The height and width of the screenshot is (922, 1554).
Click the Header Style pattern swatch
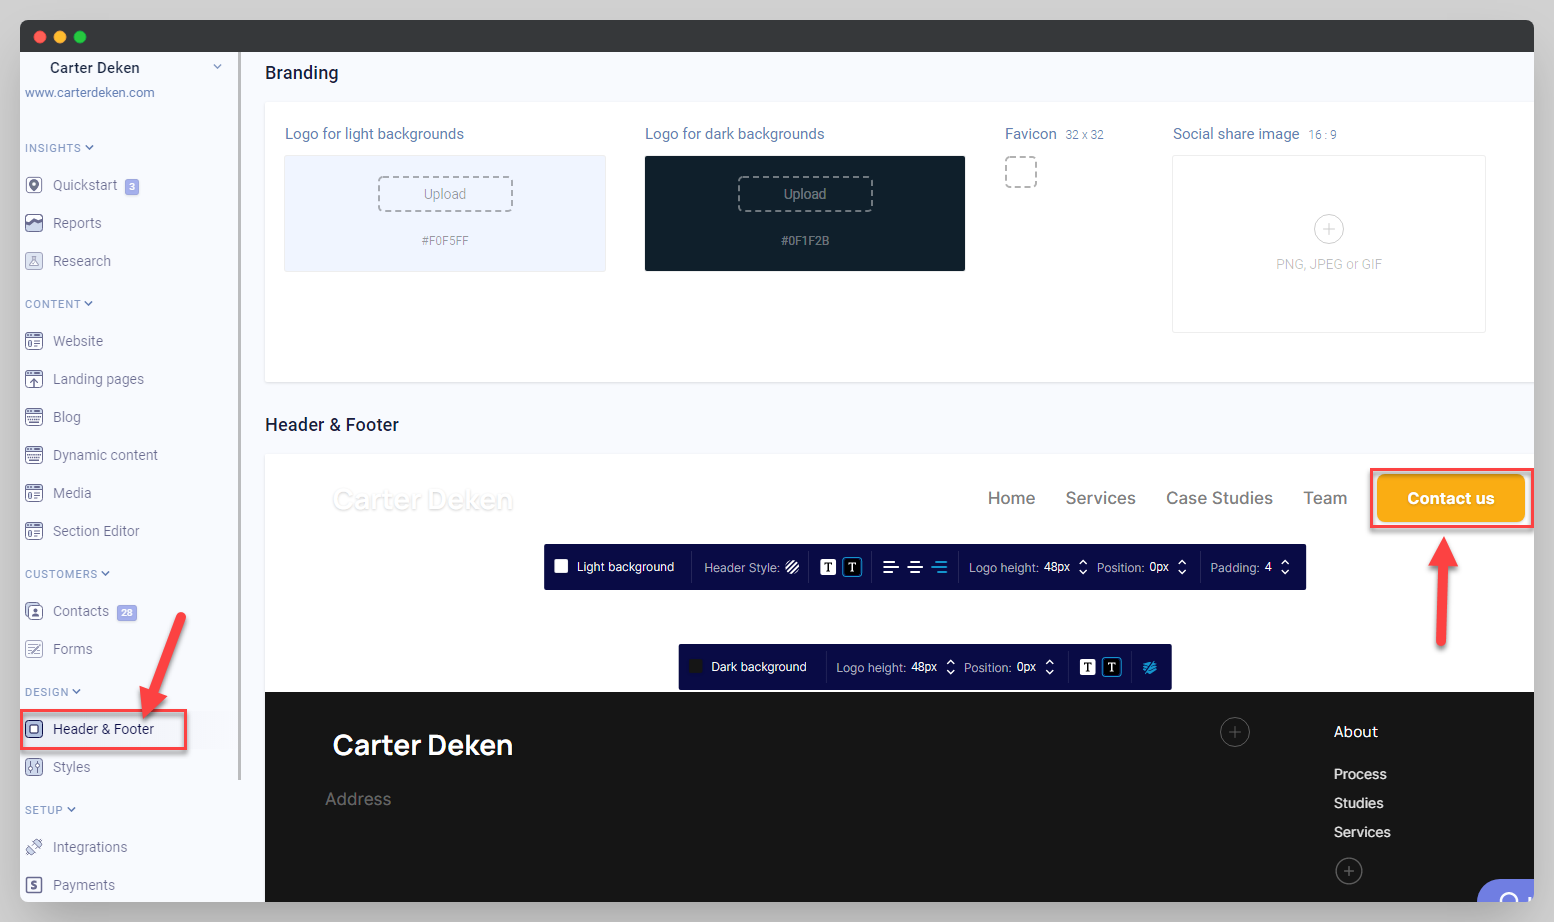click(x=791, y=566)
